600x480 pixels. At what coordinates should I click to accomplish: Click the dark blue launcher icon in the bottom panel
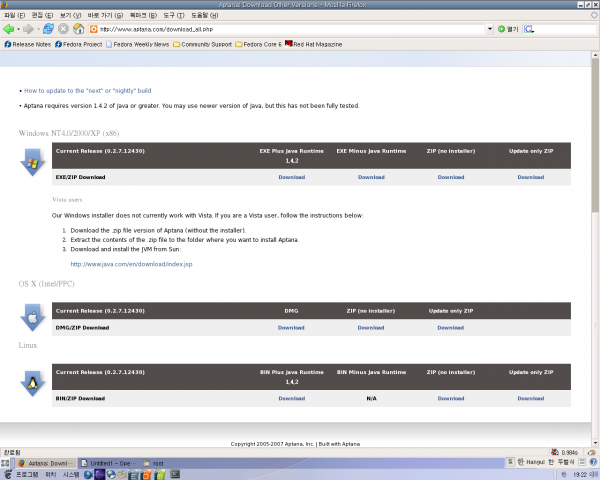(99, 475)
